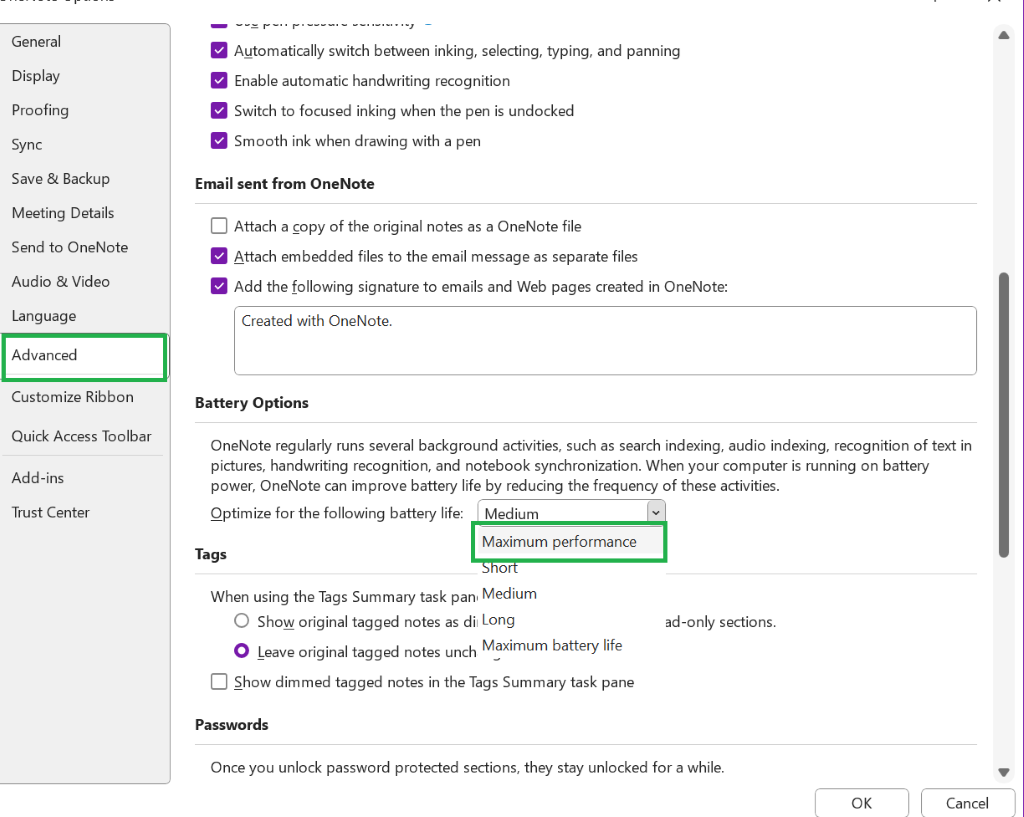Open the Send to OneNote category
The height and width of the screenshot is (817, 1024).
[x=69, y=247]
